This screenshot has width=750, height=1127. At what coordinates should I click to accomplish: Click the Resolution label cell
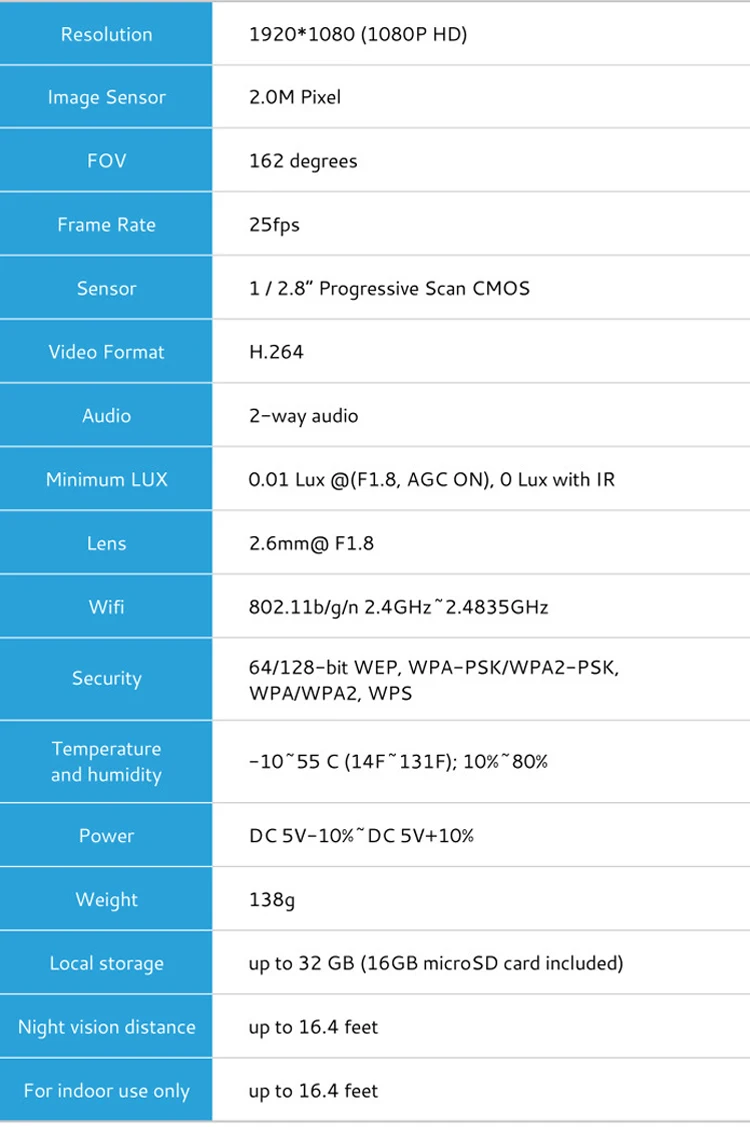point(106,34)
